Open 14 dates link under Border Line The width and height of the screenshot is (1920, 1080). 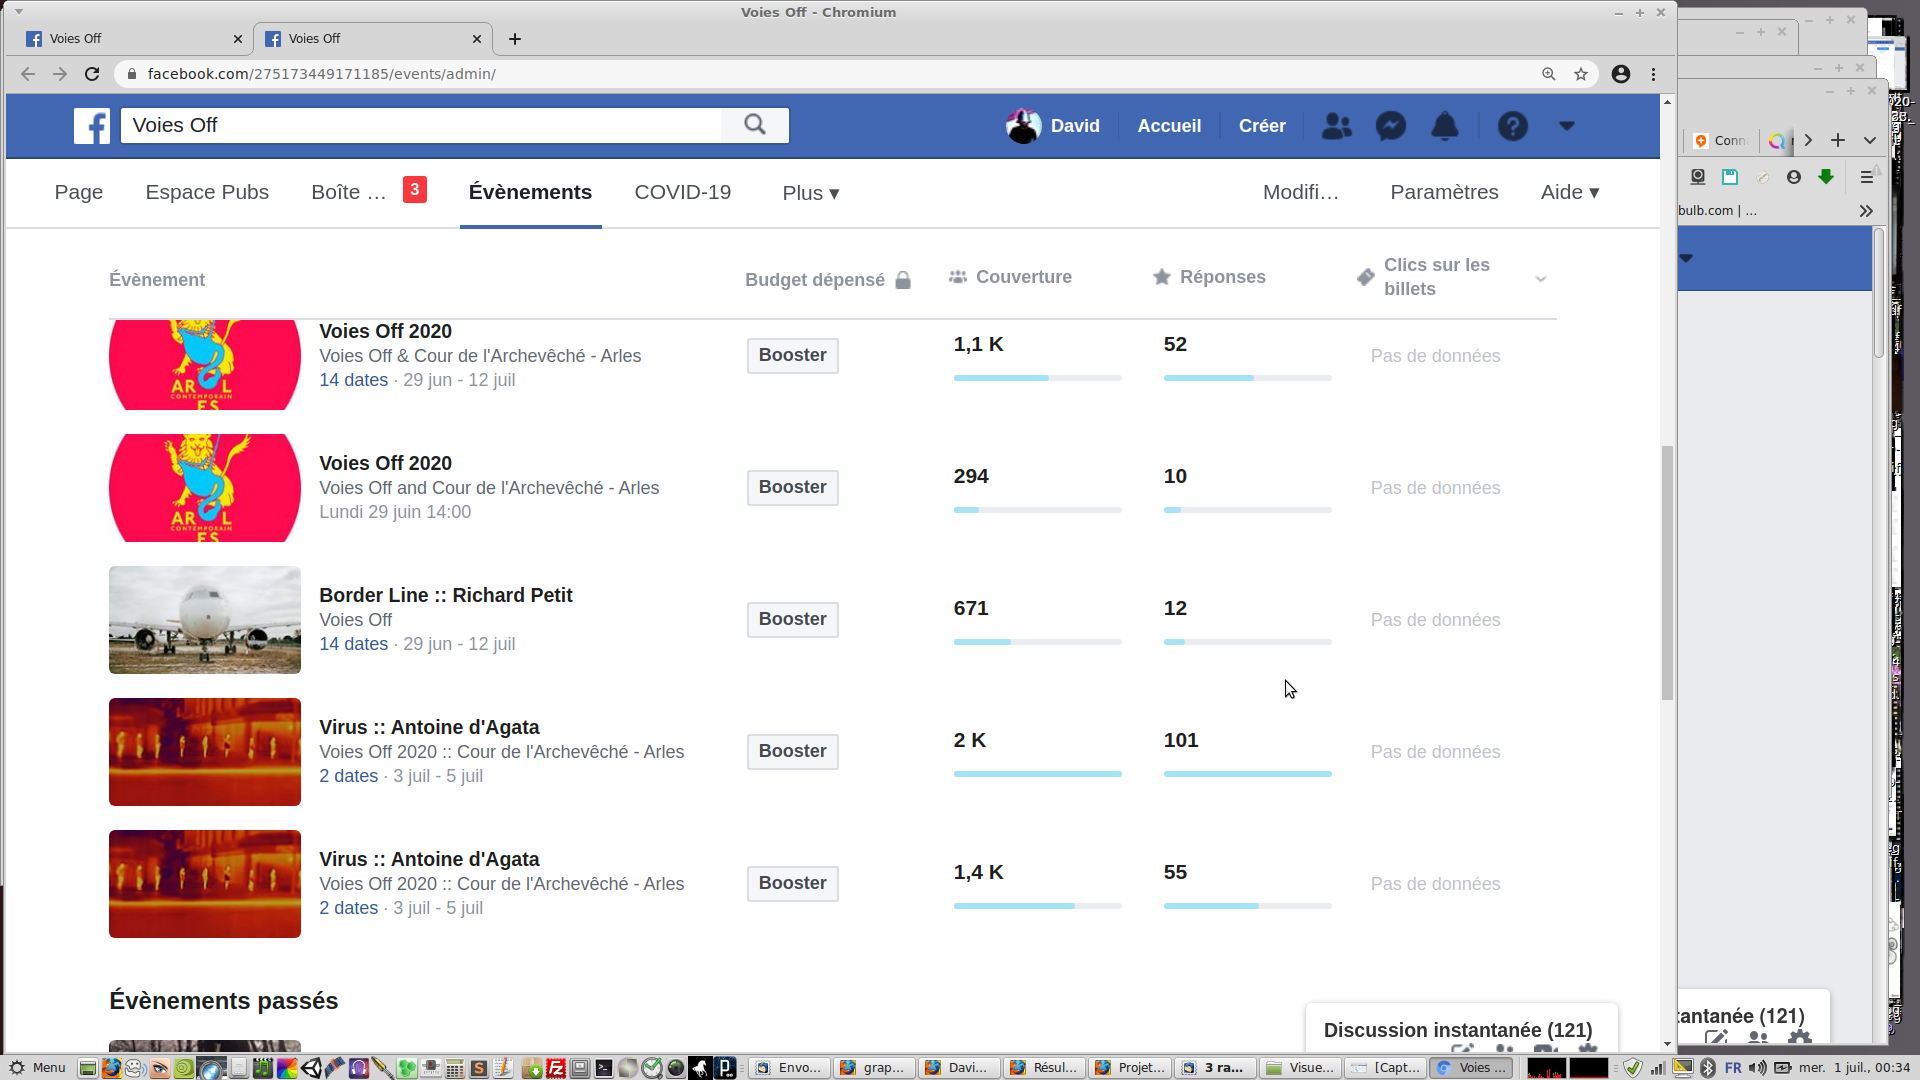pyautogui.click(x=353, y=644)
